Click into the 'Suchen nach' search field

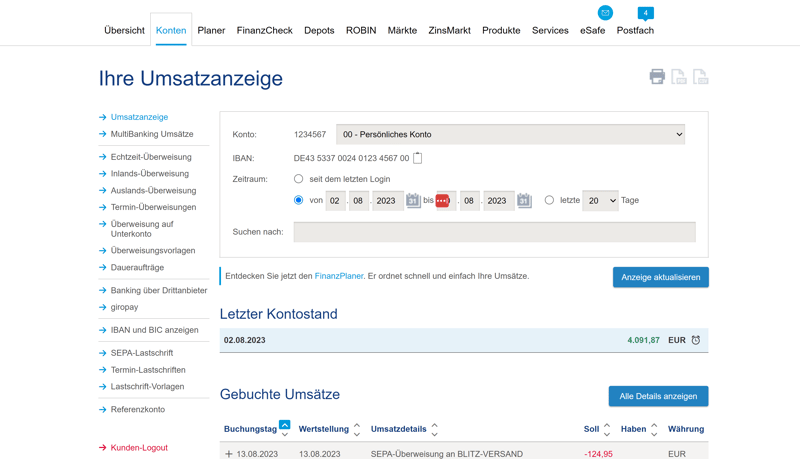(x=494, y=231)
